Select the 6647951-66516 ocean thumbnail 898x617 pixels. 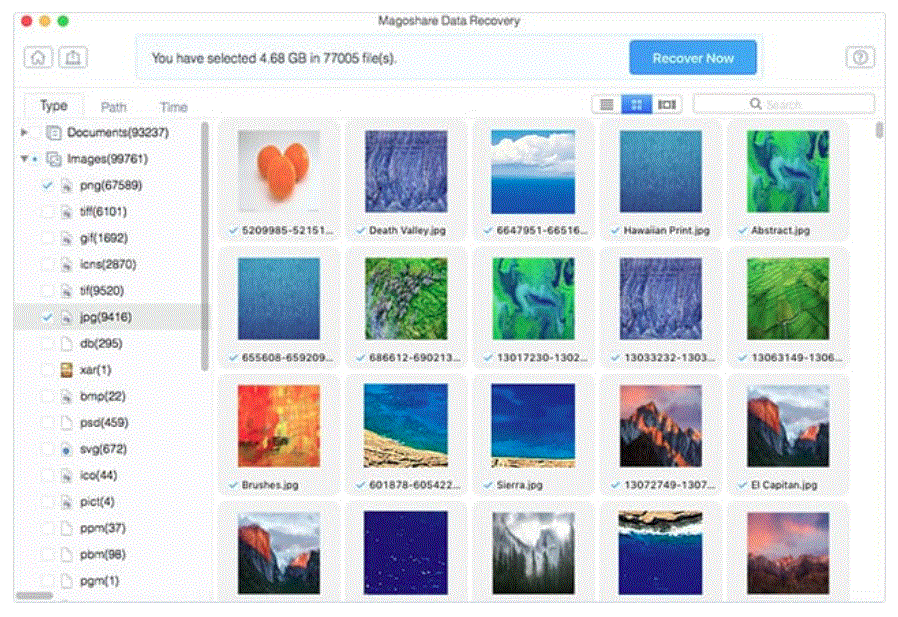(x=533, y=172)
